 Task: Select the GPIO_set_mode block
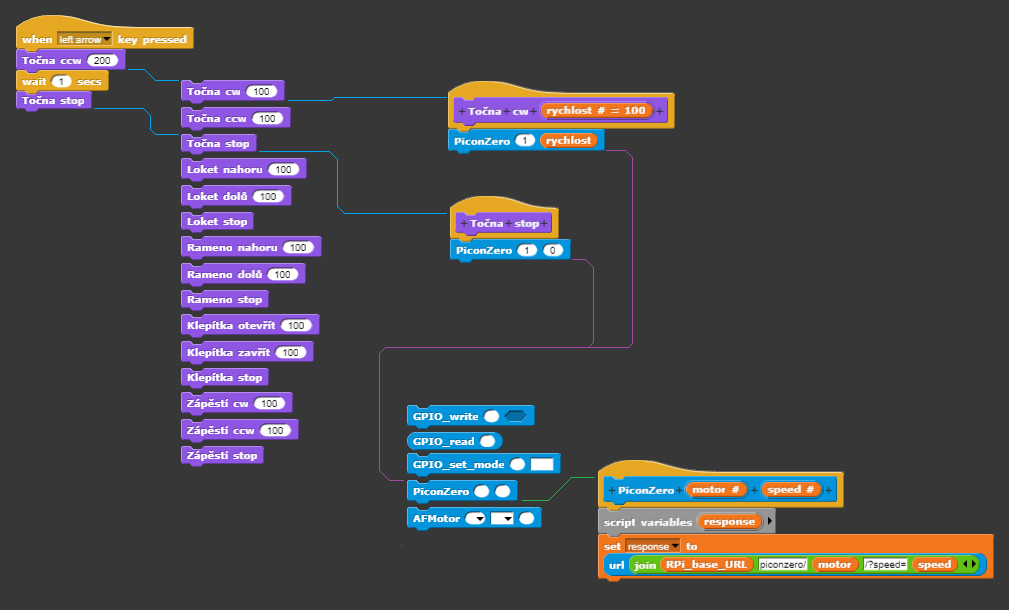[483, 465]
